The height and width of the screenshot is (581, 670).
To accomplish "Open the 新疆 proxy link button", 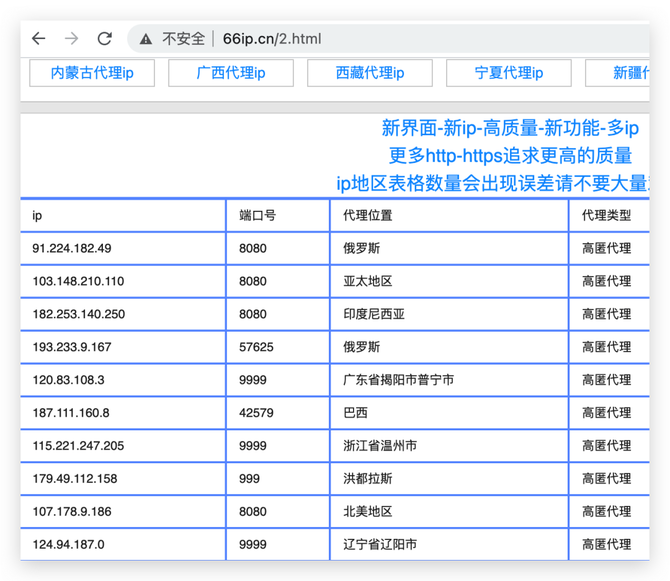I will click(618, 73).
